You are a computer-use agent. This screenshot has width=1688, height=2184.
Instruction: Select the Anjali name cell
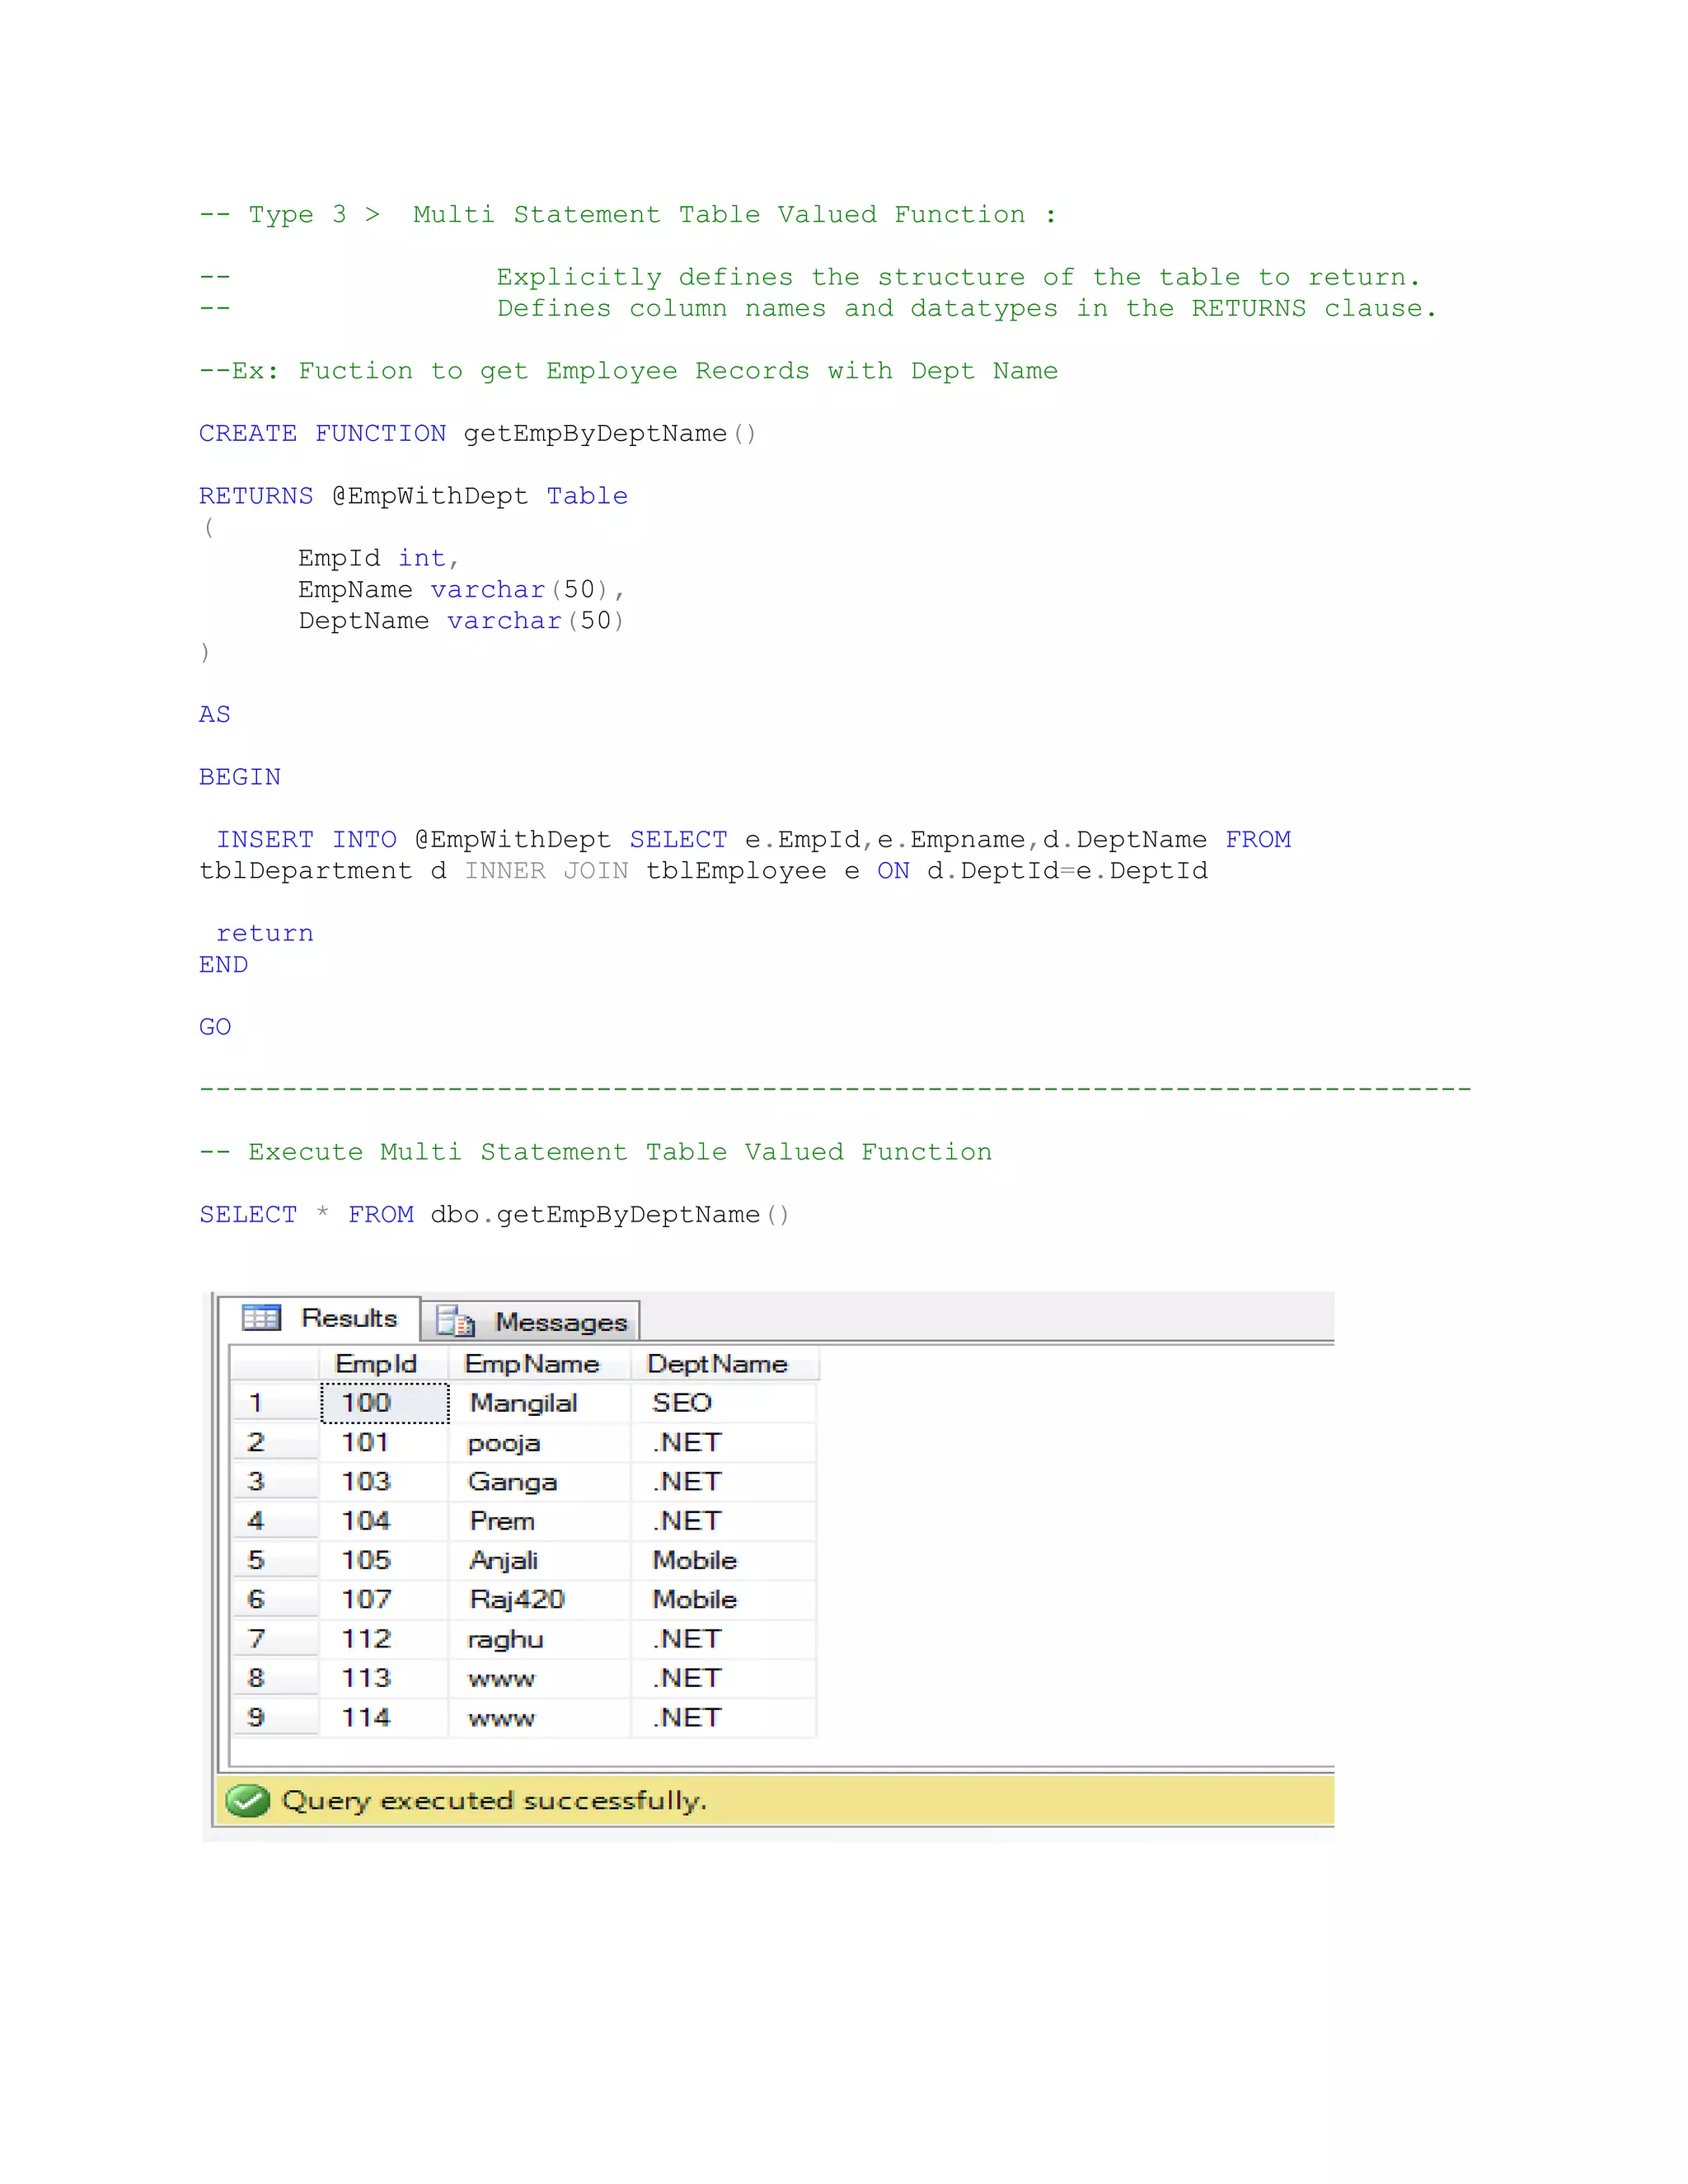click(x=540, y=1560)
